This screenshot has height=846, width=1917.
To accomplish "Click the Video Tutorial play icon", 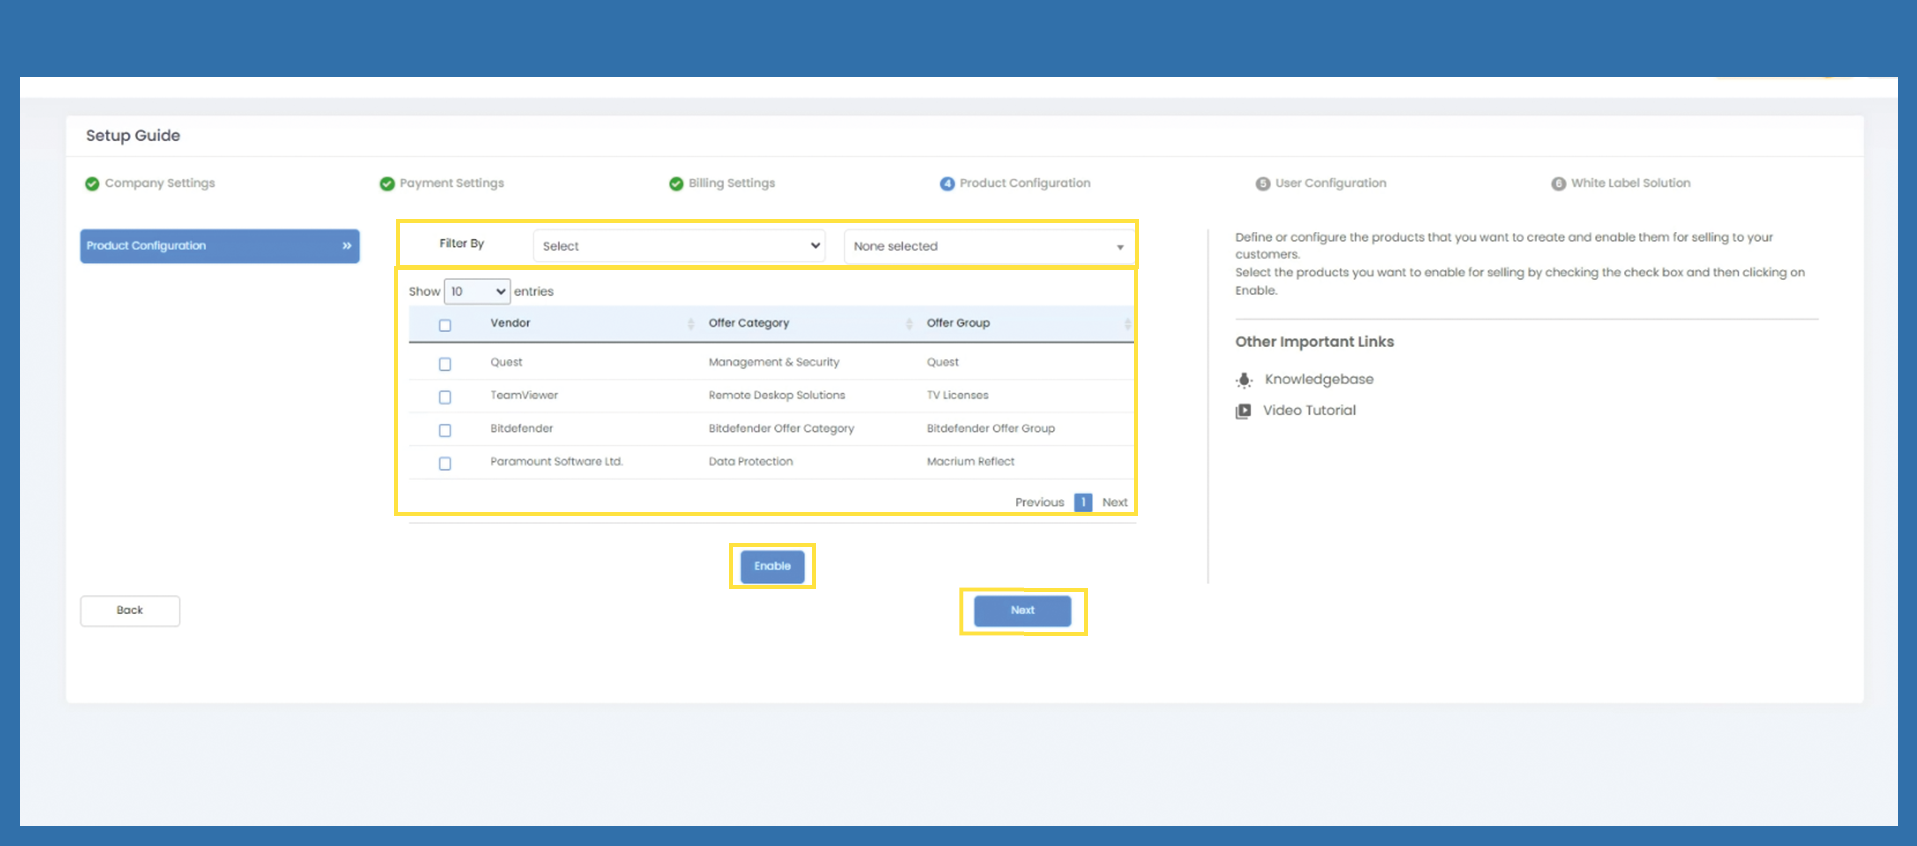I will point(1243,411).
